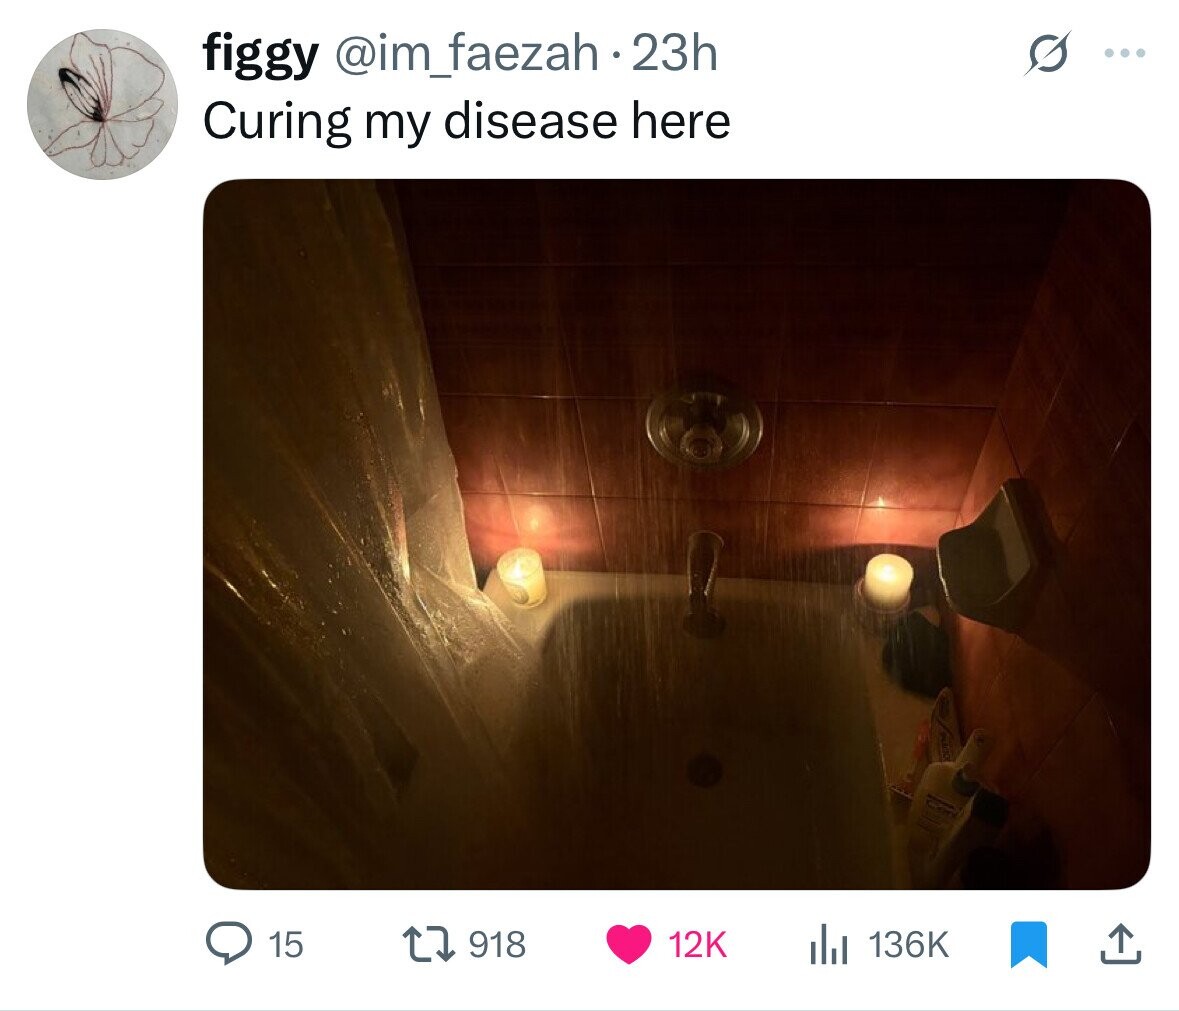
Task: Open the Grok slashed-circle icon
Action: click(1046, 55)
